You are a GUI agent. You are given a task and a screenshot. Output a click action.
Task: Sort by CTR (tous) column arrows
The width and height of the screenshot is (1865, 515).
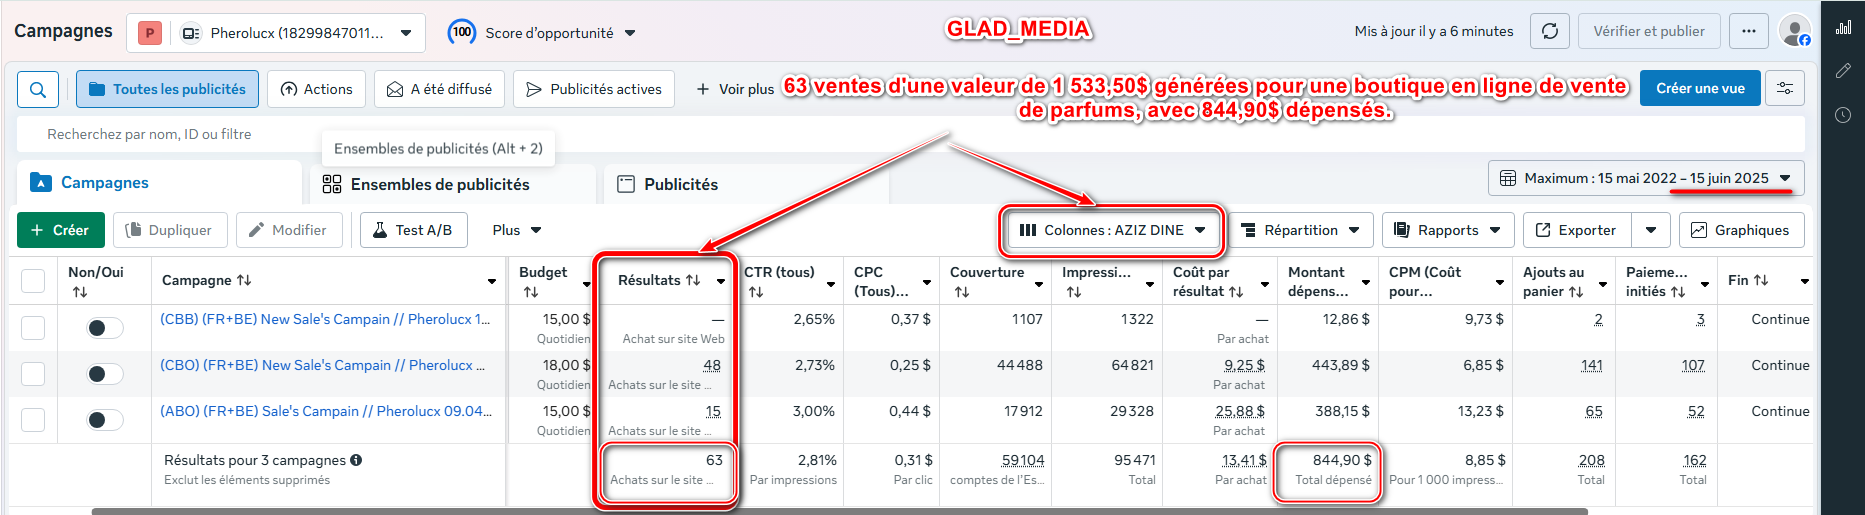pyautogui.click(x=756, y=292)
